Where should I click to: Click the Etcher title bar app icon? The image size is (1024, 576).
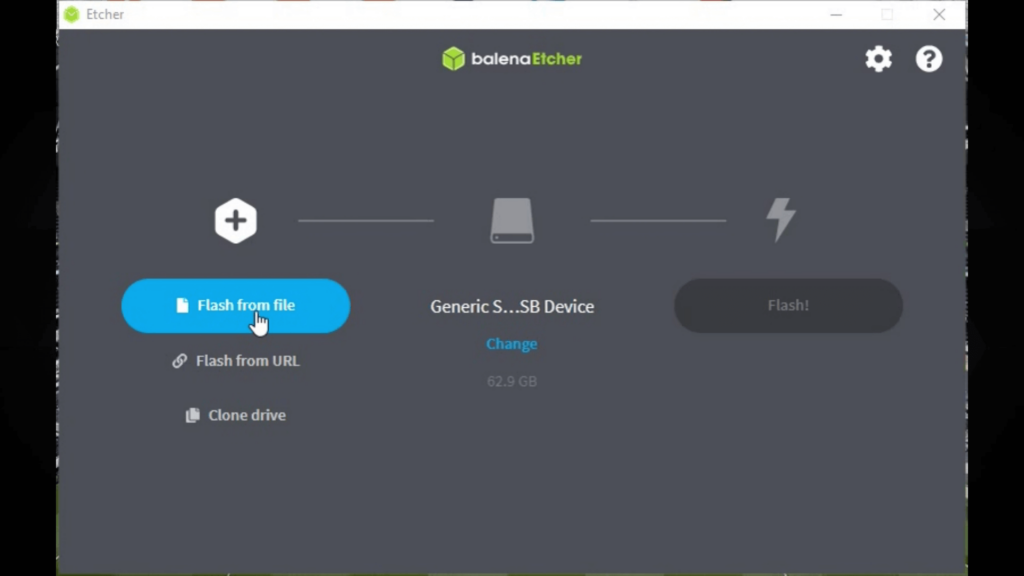point(72,14)
